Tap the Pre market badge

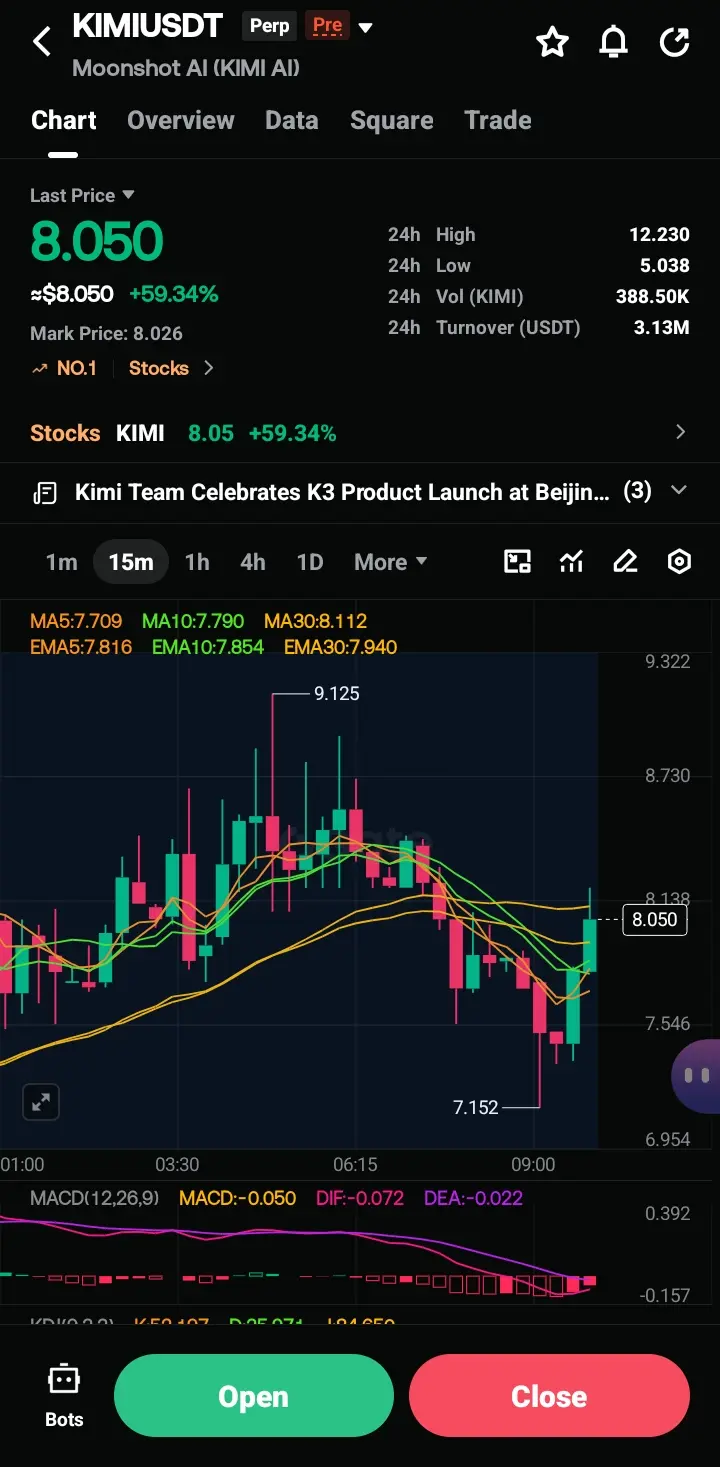click(x=327, y=26)
